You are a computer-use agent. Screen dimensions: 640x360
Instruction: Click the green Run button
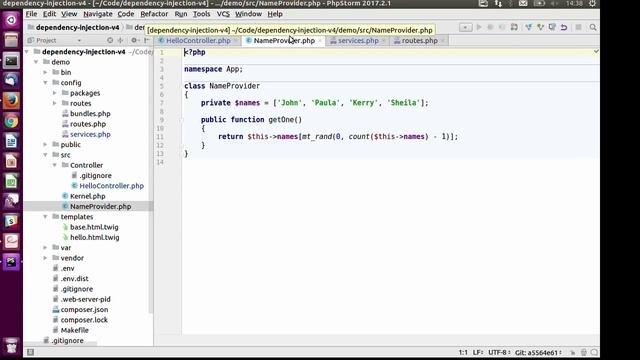pos(479,27)
